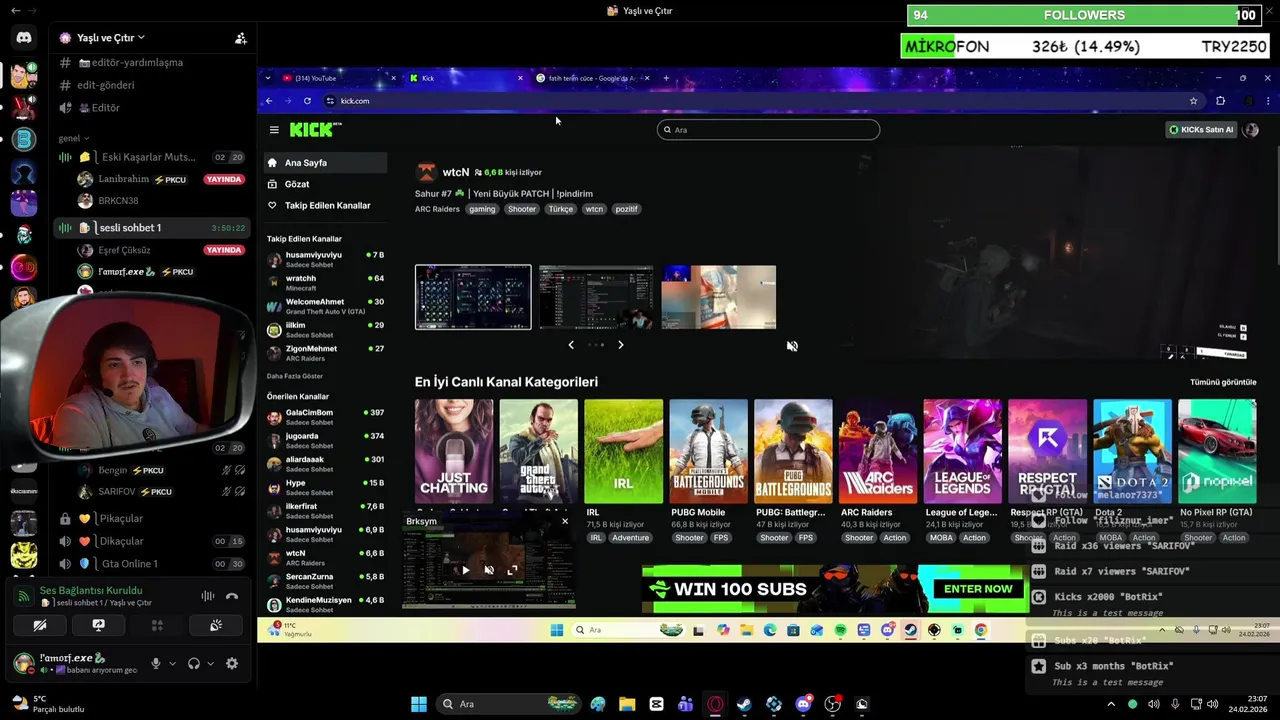1280x720 pixels.
Task: Switch to the YouTube browser tab
Action: click(337, 78)
